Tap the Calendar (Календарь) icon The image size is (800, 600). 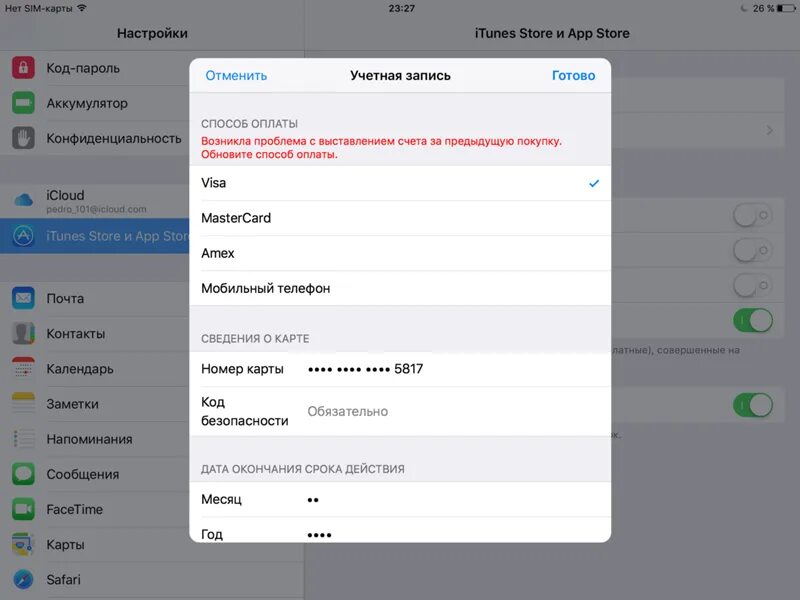[23, 368]
